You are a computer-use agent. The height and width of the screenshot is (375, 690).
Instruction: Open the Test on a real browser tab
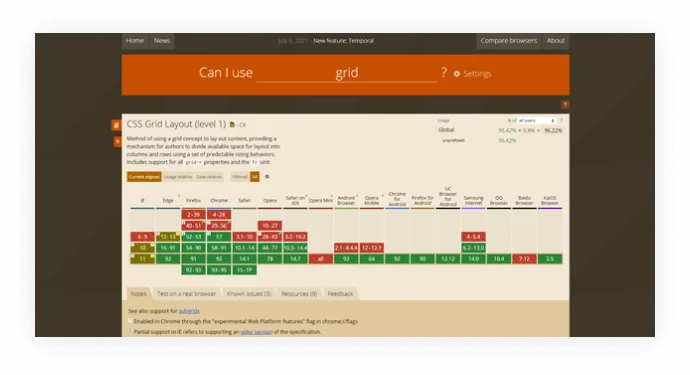point(186,294)
